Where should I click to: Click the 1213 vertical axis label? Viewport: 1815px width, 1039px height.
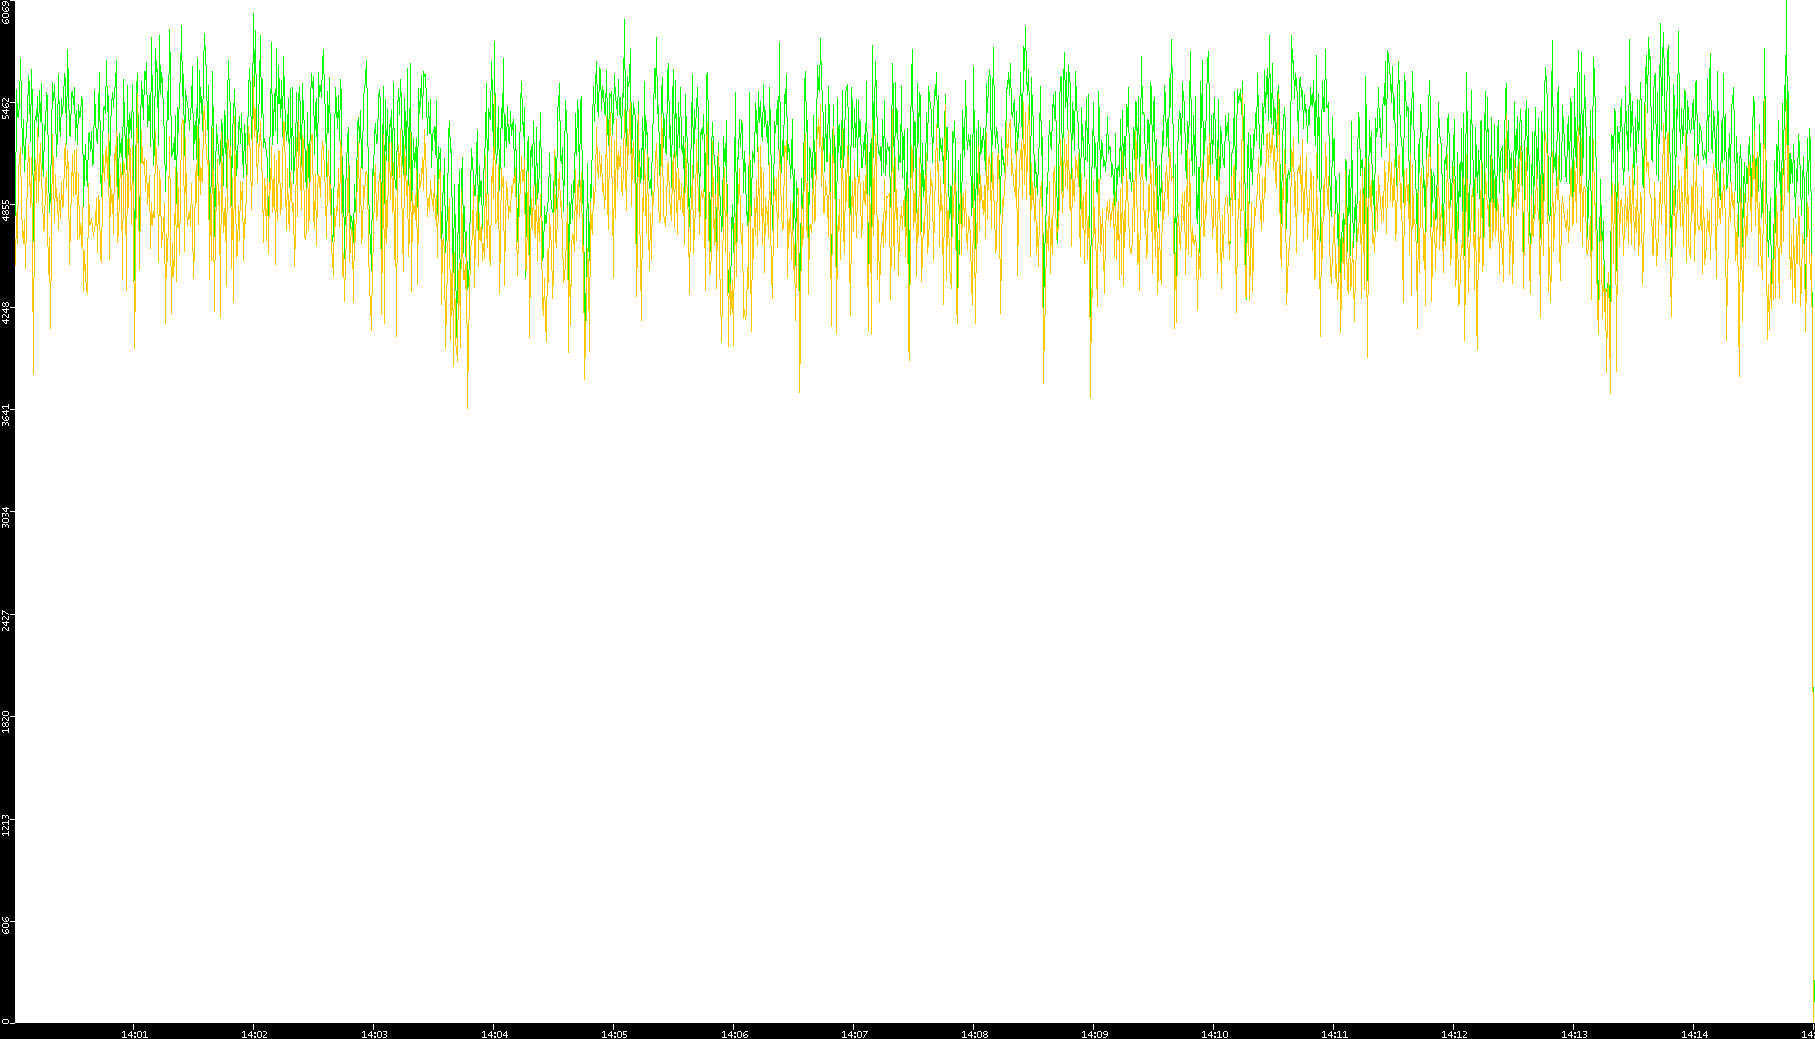pyautogui.click(x=7, y=824)
